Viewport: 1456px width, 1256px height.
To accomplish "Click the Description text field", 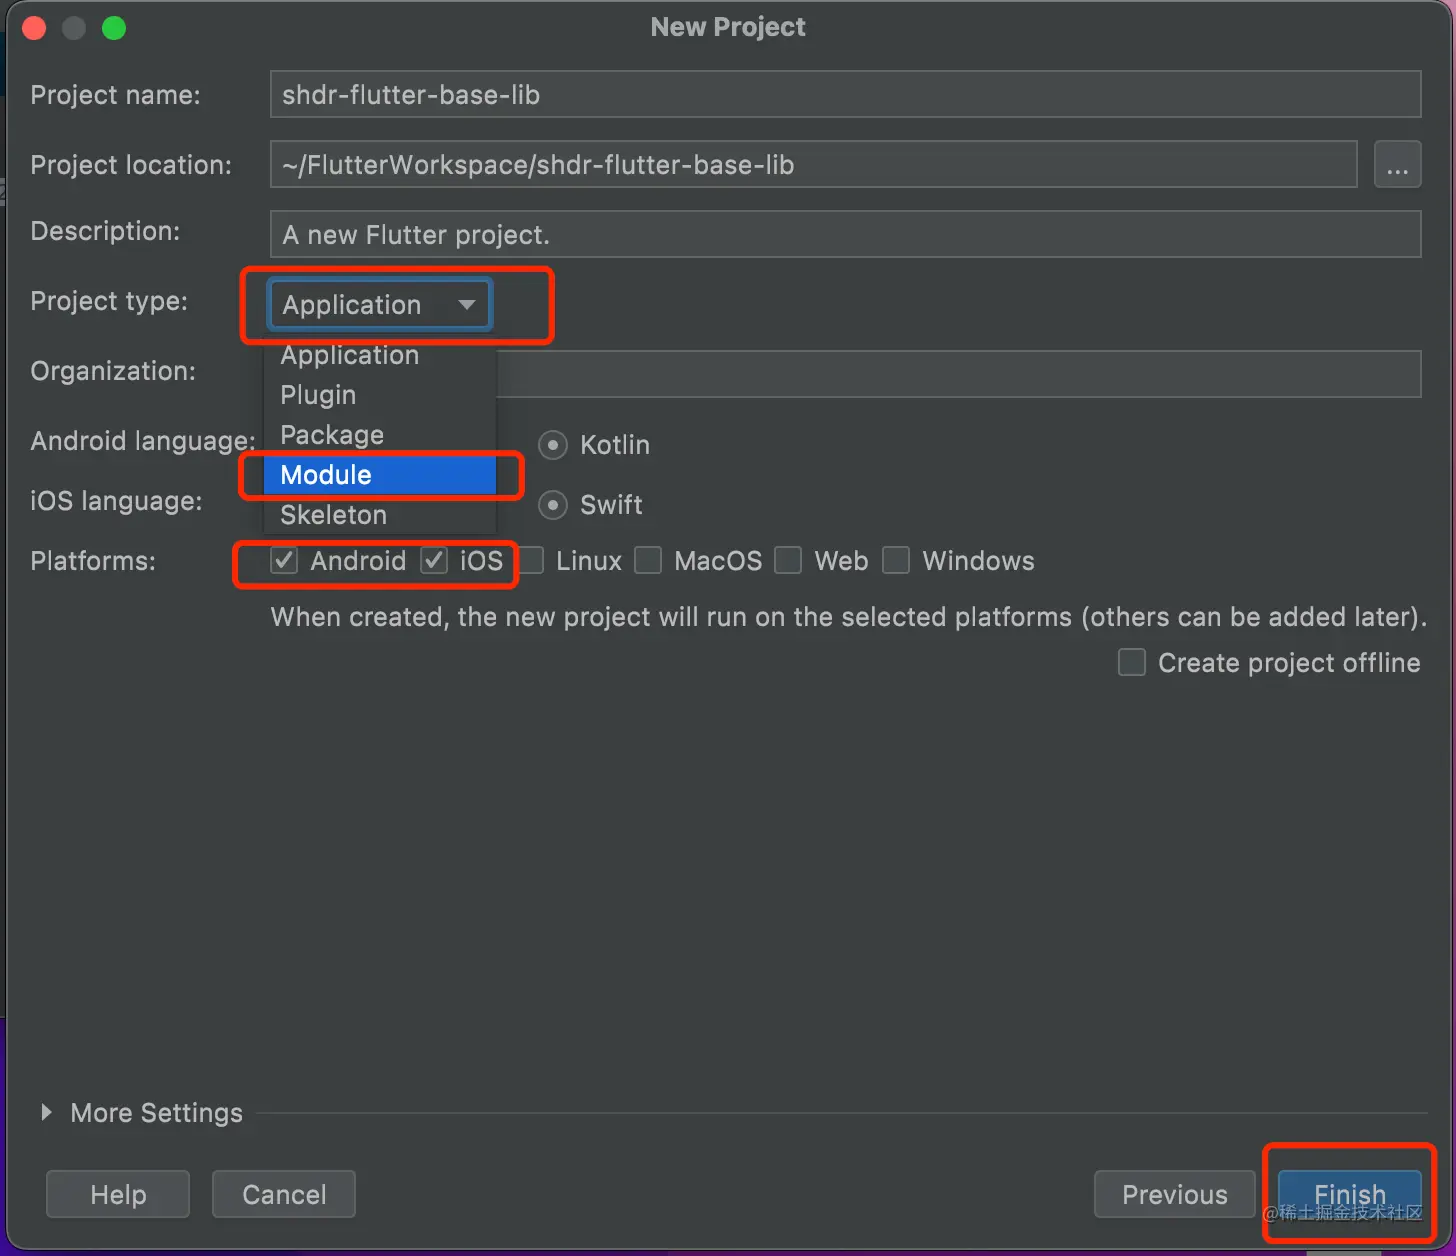I will [845, 235].
